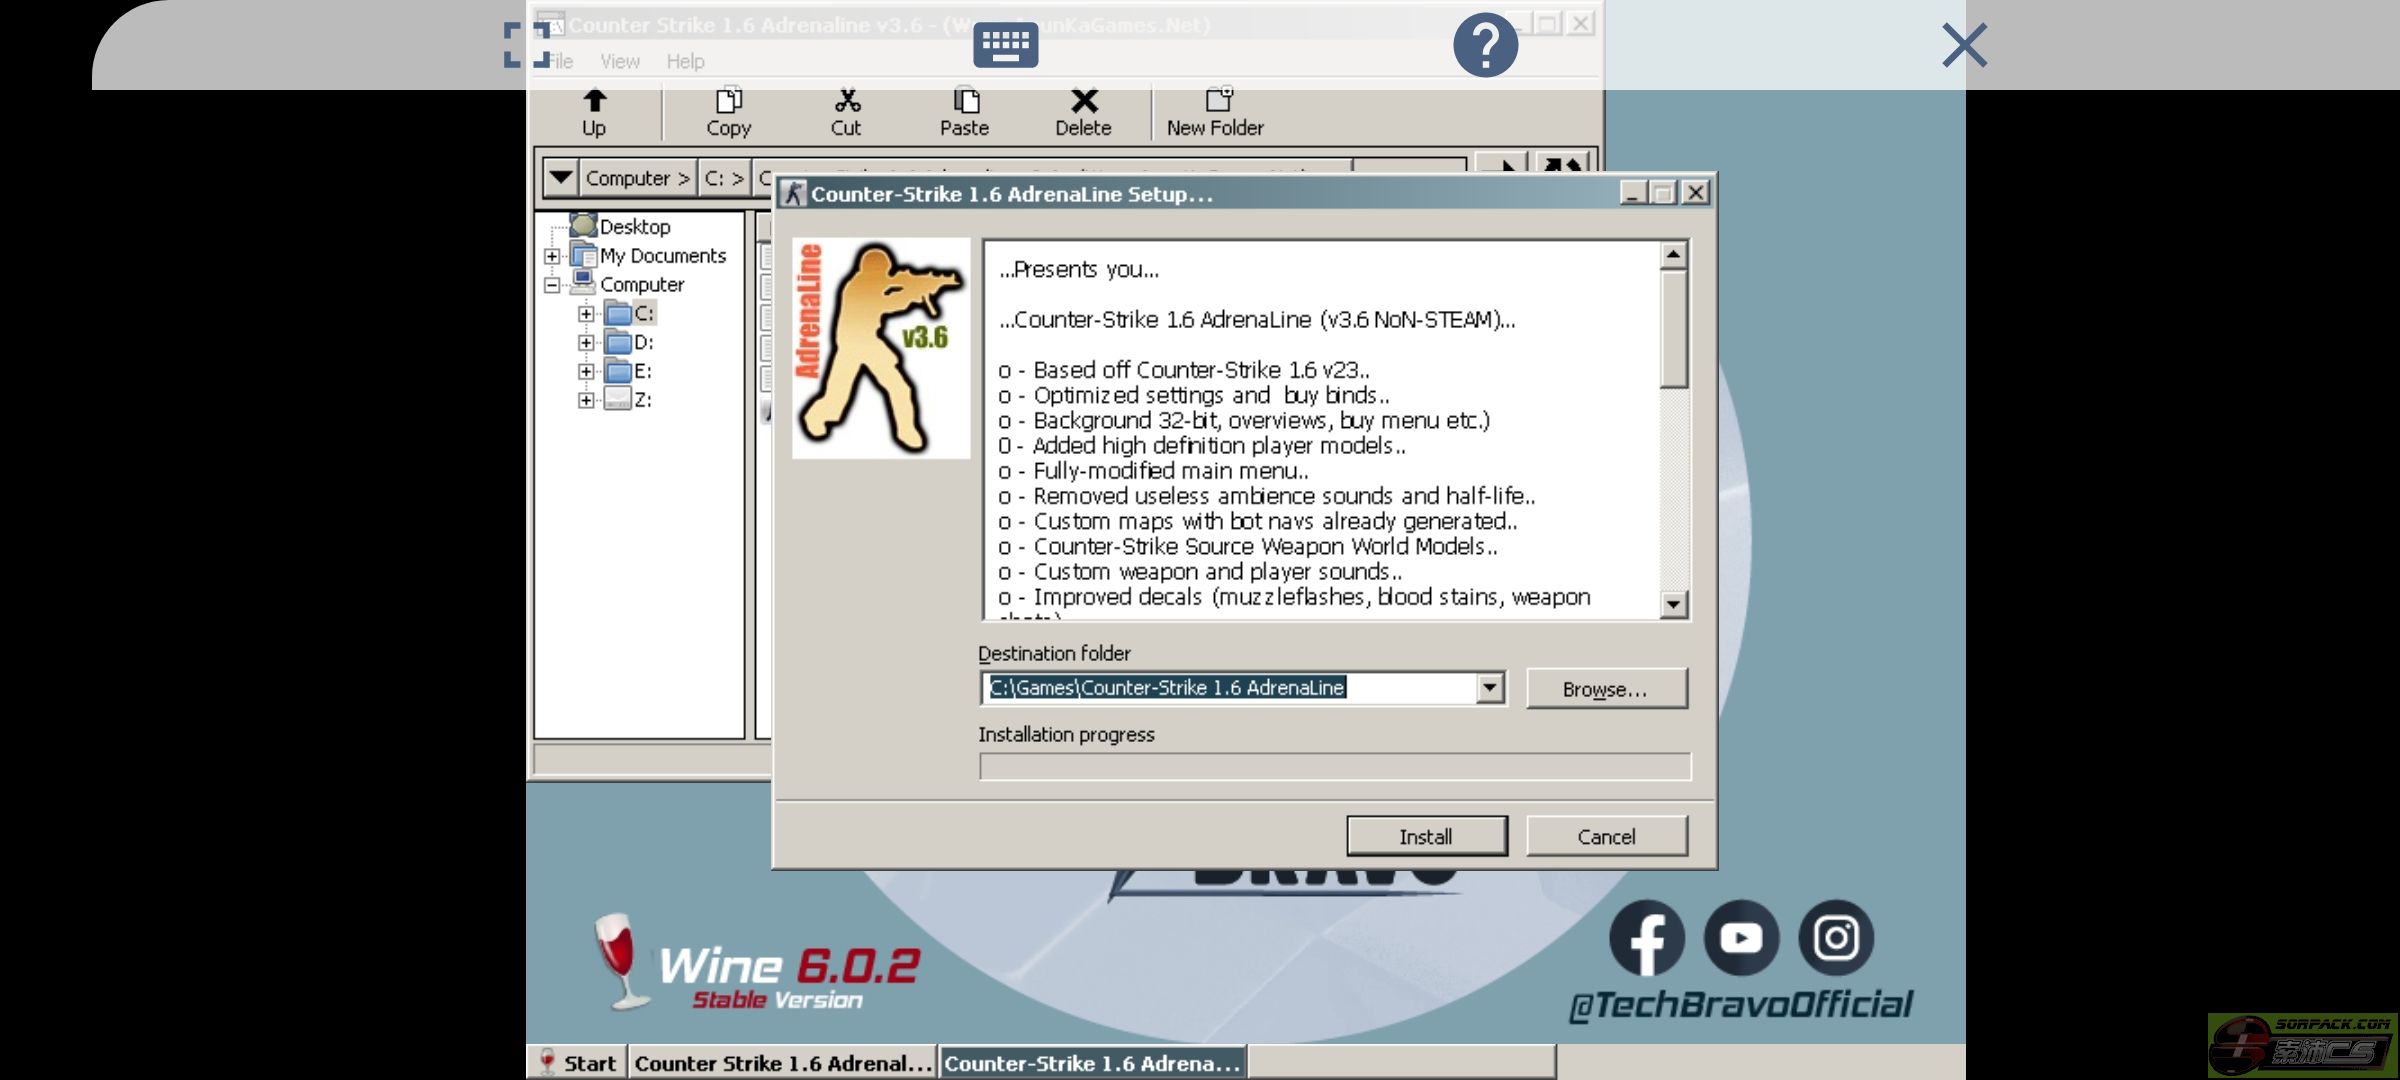Click the Browse... button
The image size is (2400, 1080).
(x=1605, y=689)
